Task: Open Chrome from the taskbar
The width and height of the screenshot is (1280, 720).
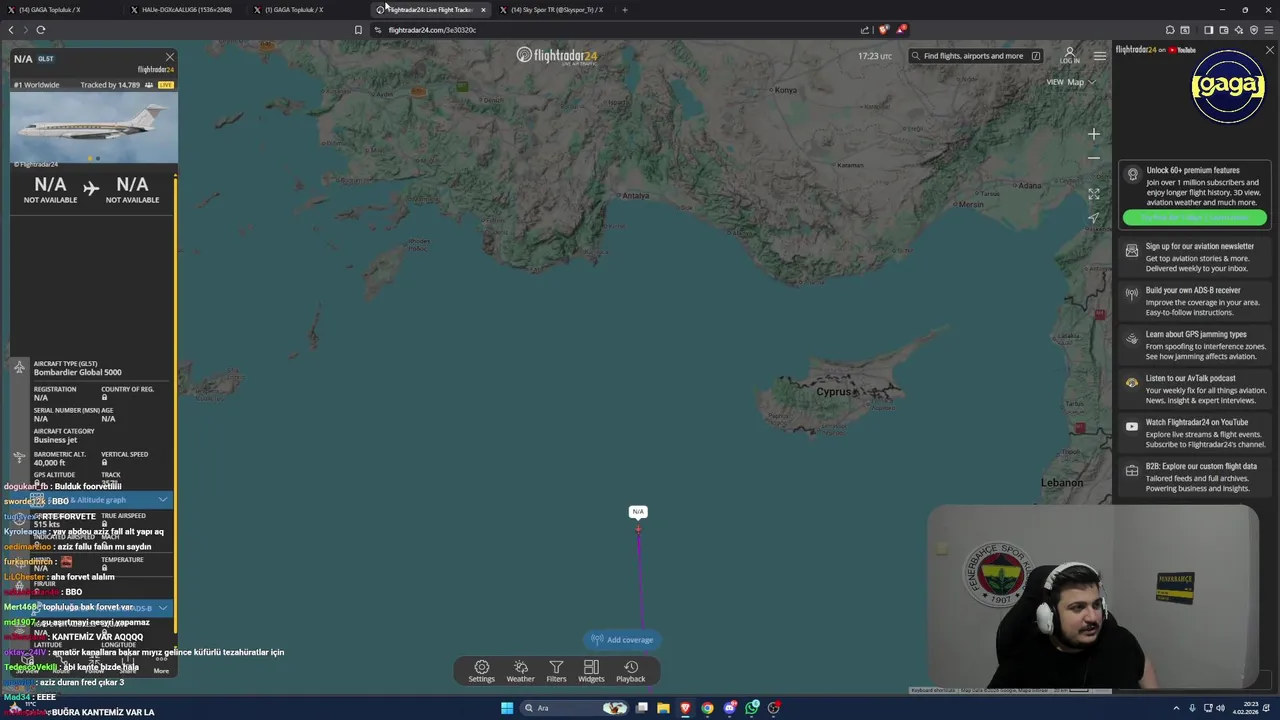Action: tap(707, 708)
